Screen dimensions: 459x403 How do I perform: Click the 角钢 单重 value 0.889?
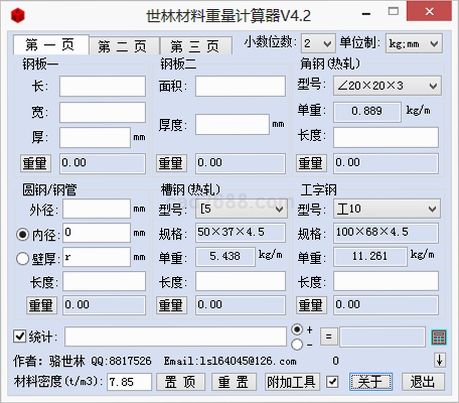(367, 111)
